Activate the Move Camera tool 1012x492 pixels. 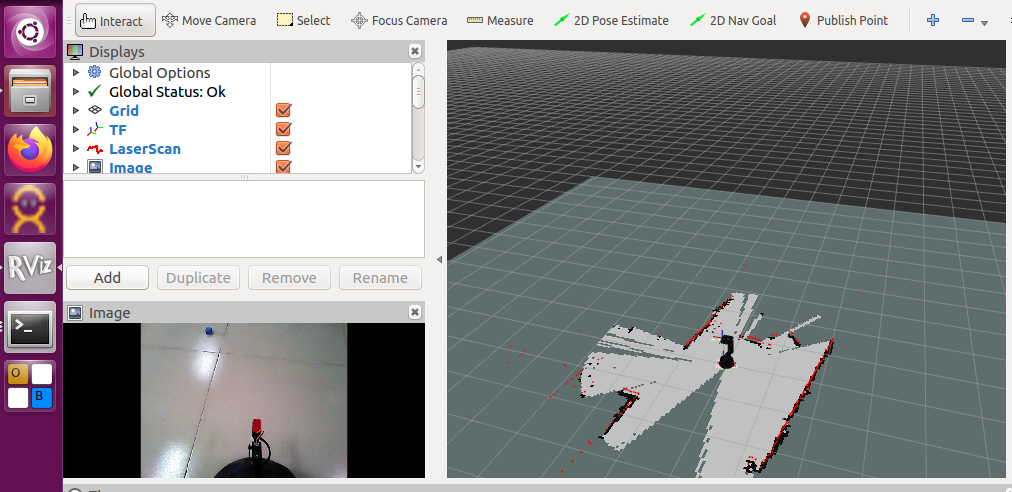click(208, 20)
